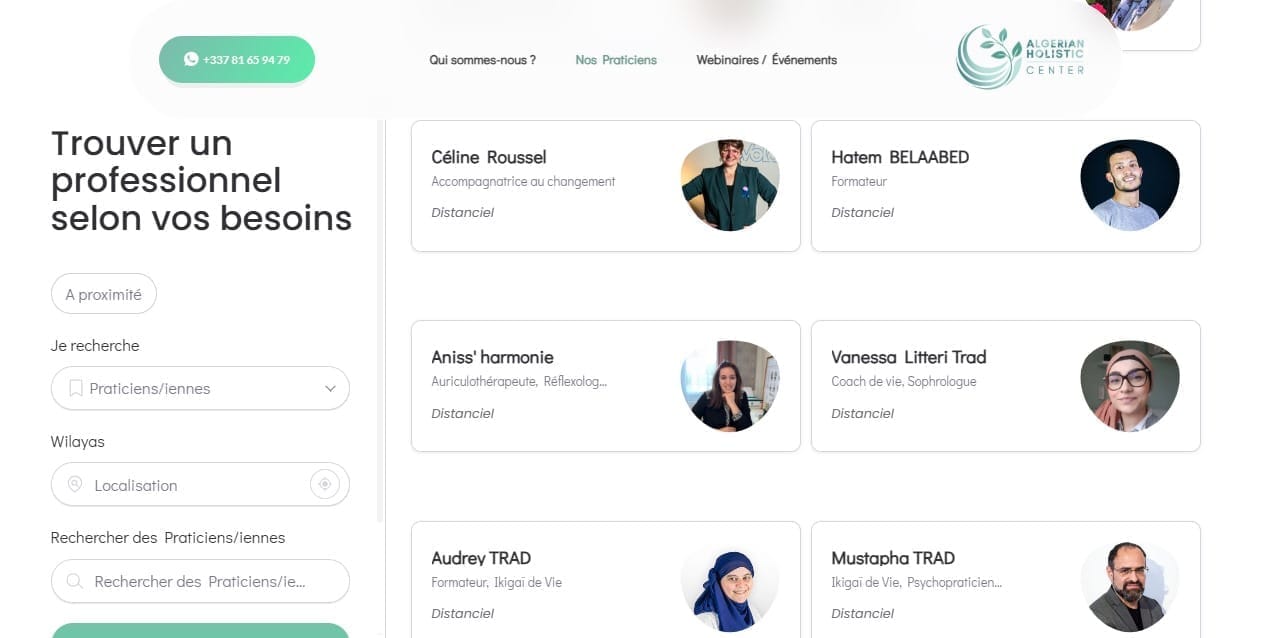Open Mustapha TRAD's profile photo
Viewport: 1262px width, 638px height.
tap(1130, 586)
